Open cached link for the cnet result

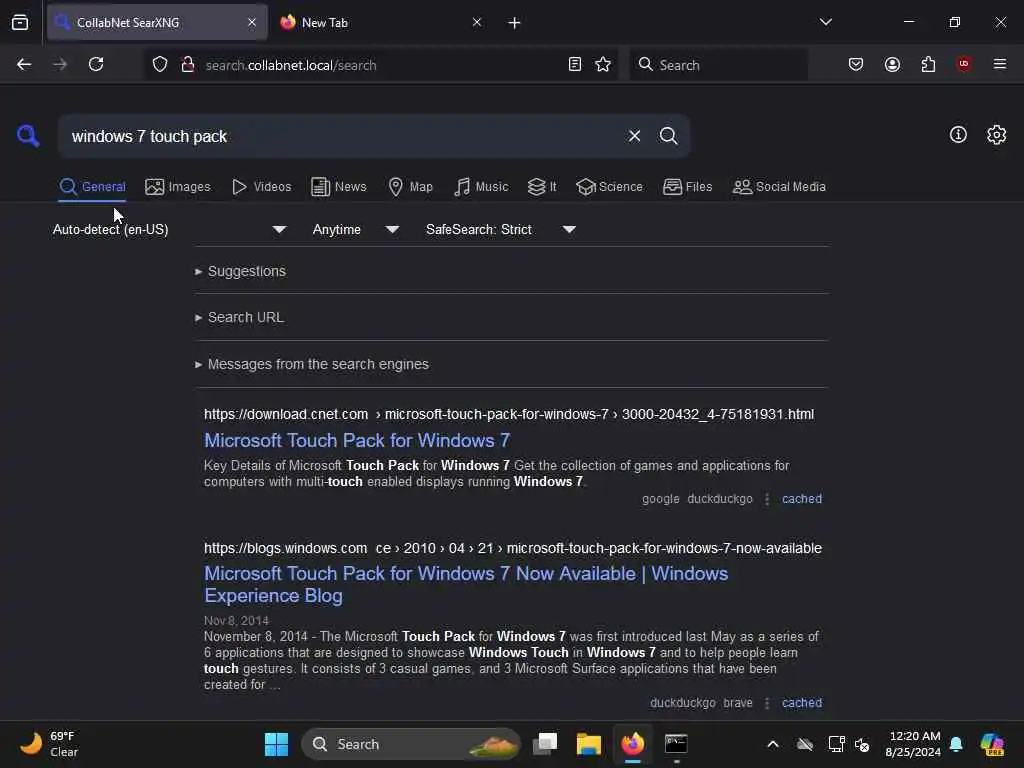pos(801,499)
